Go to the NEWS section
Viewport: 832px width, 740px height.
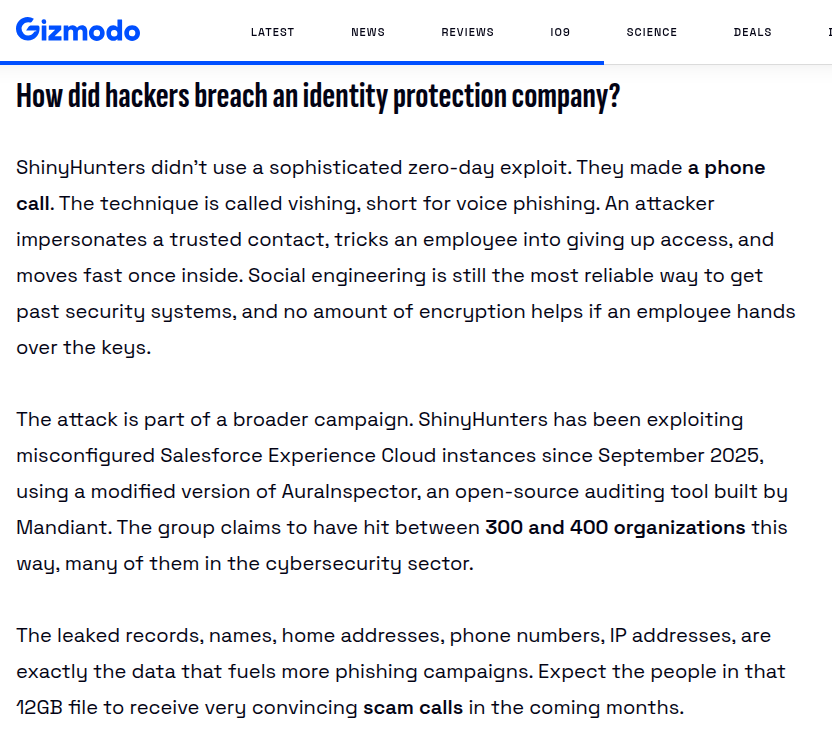coord(368,32)
